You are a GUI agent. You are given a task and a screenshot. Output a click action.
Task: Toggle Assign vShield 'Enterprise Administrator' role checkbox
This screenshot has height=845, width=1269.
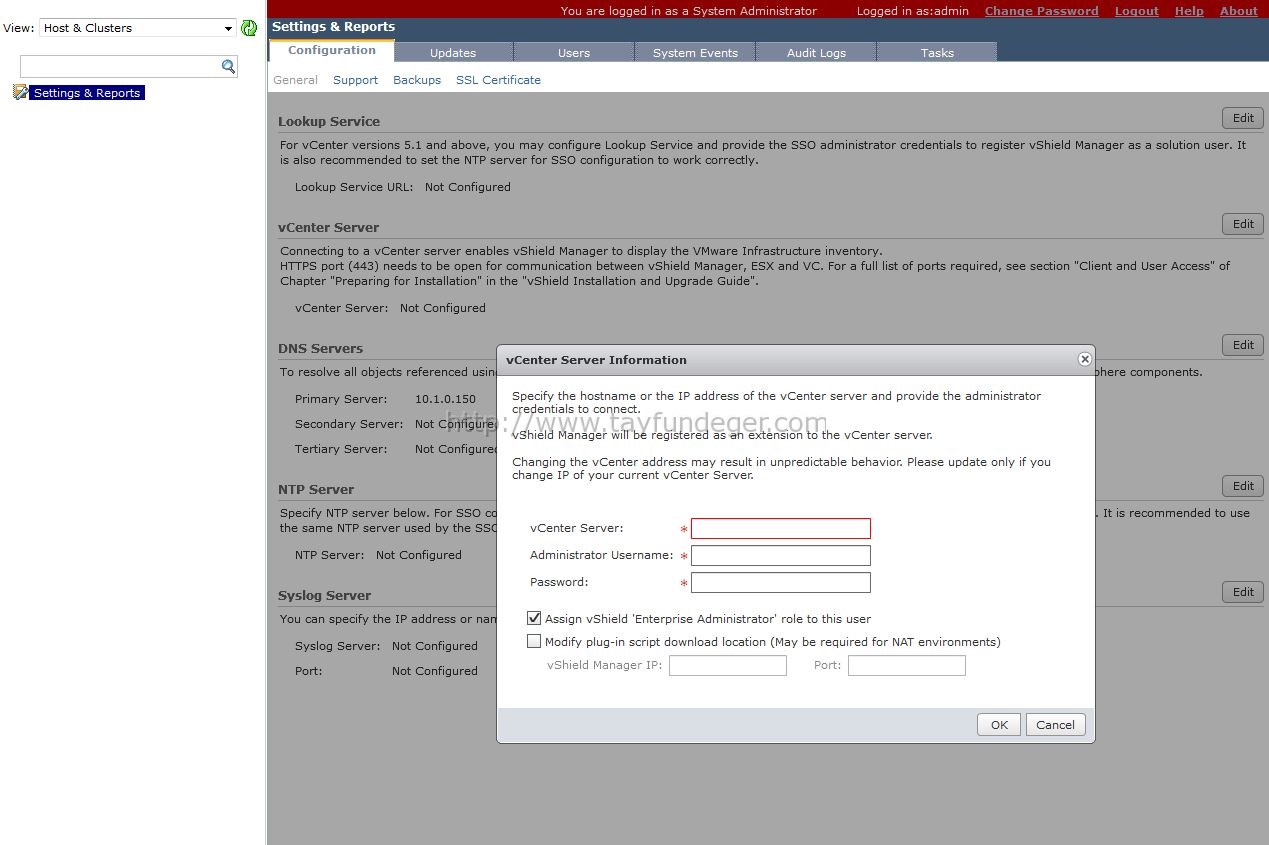534,619
